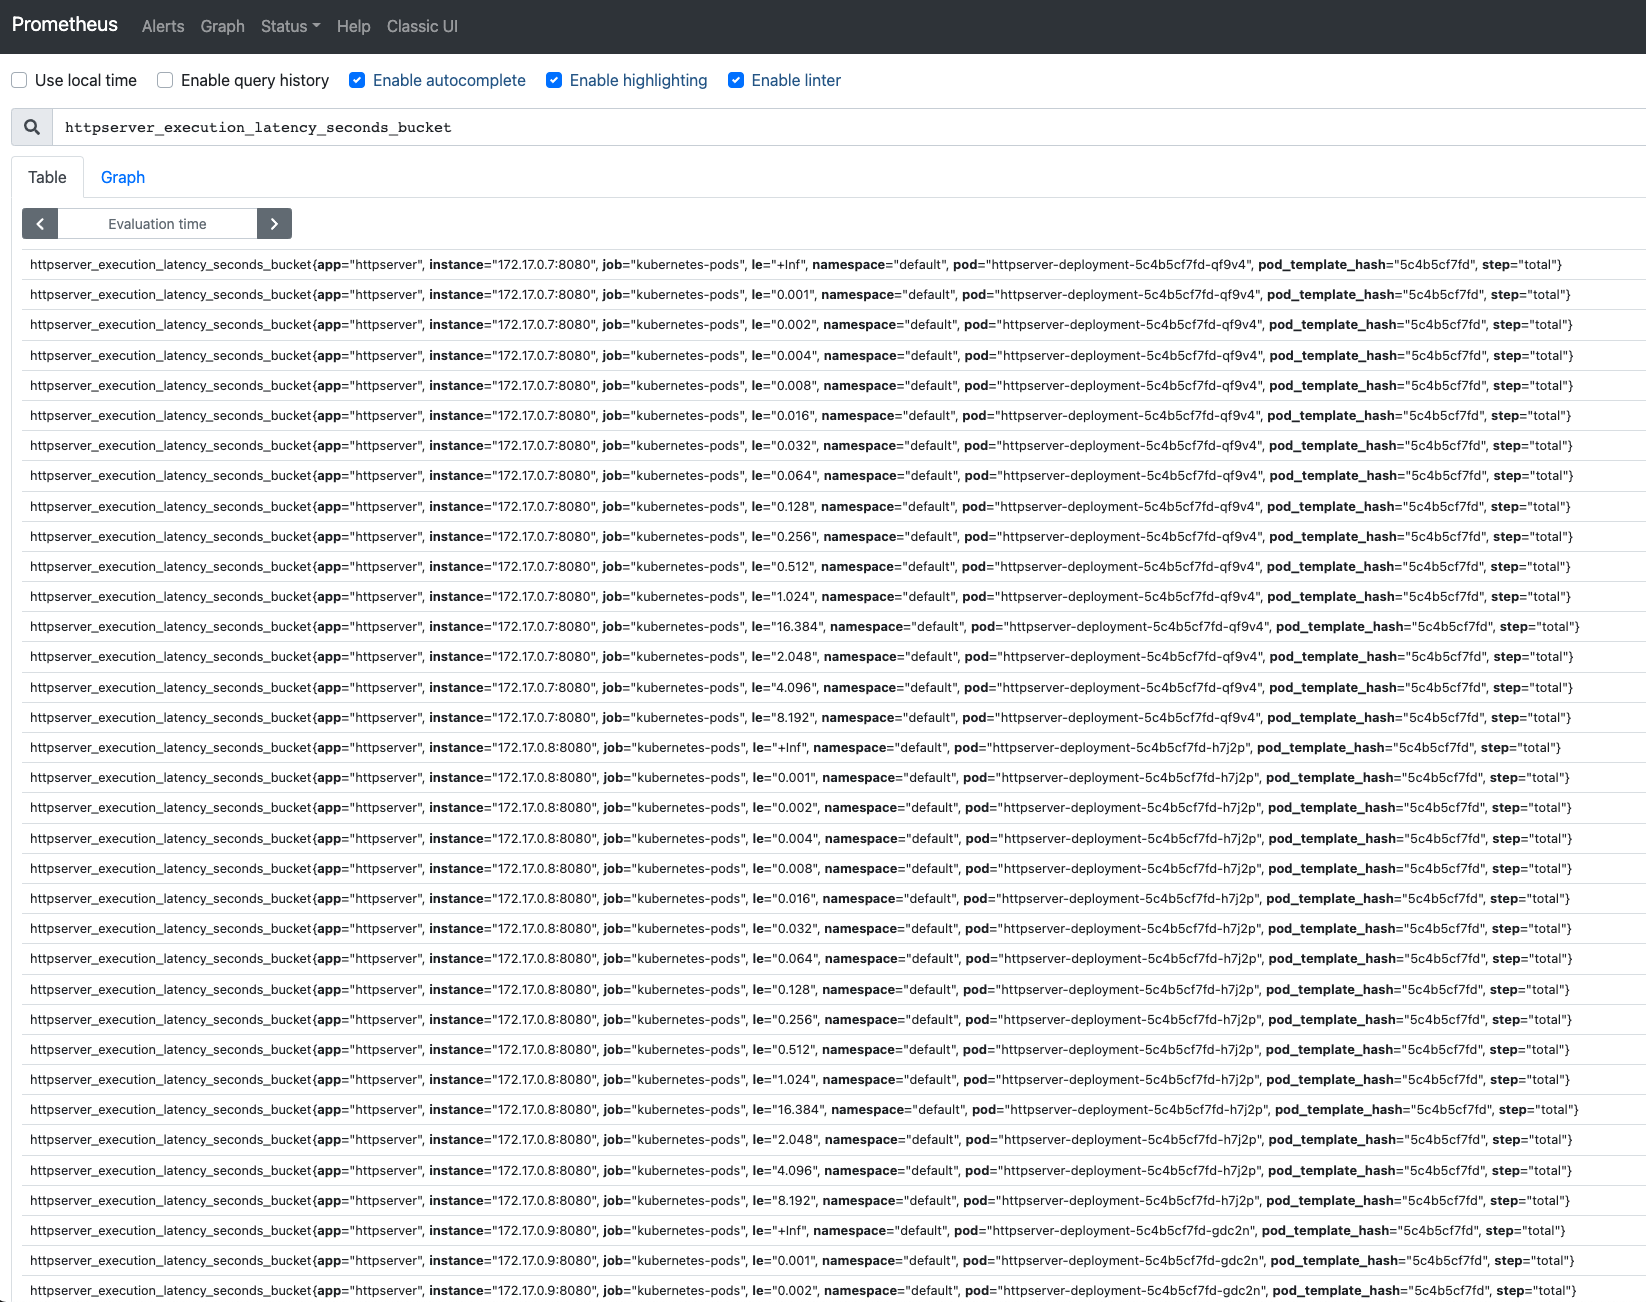Turn off the Enable linter checkbox
The image size is (1646, 1302).
click(736, 80)
